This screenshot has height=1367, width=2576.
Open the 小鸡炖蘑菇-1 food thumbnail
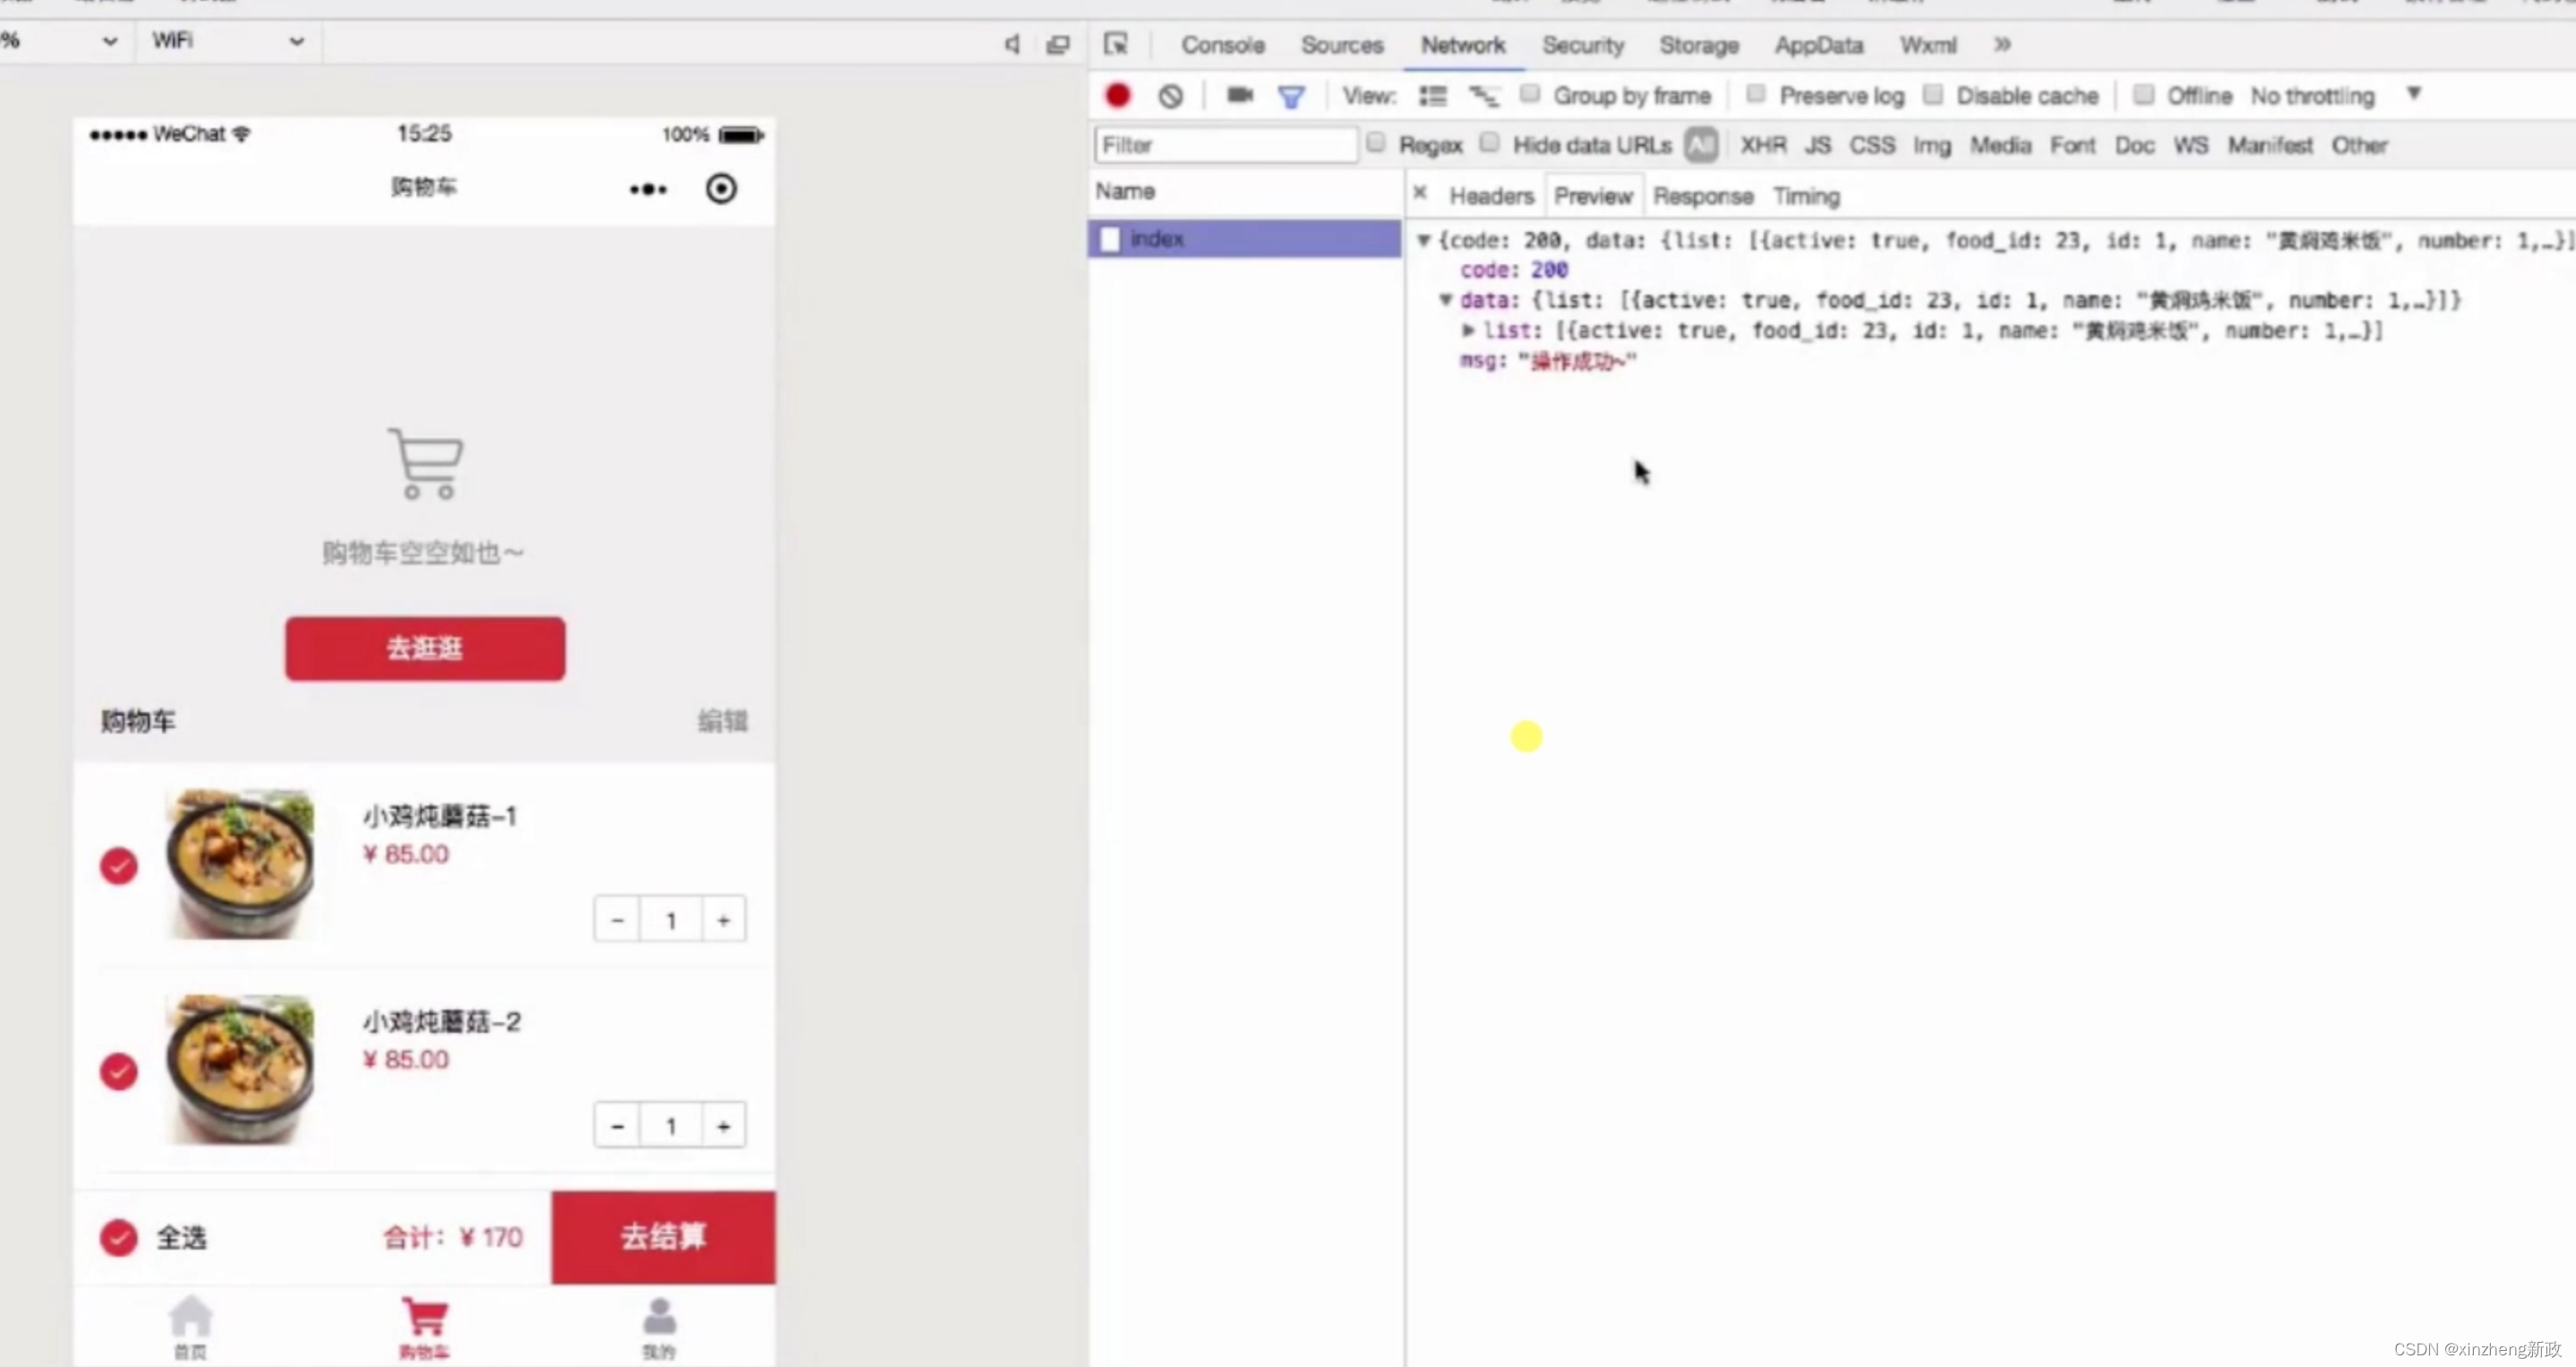[240, 864]
